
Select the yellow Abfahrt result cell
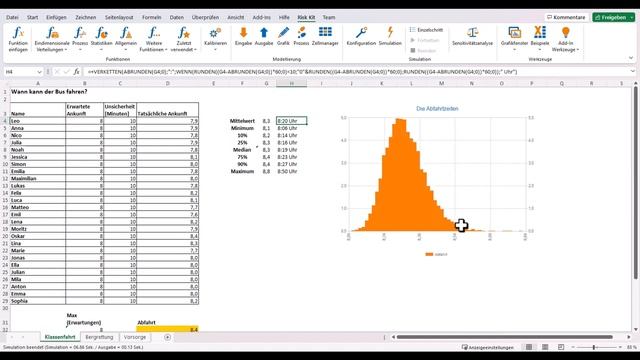(167, 329)
